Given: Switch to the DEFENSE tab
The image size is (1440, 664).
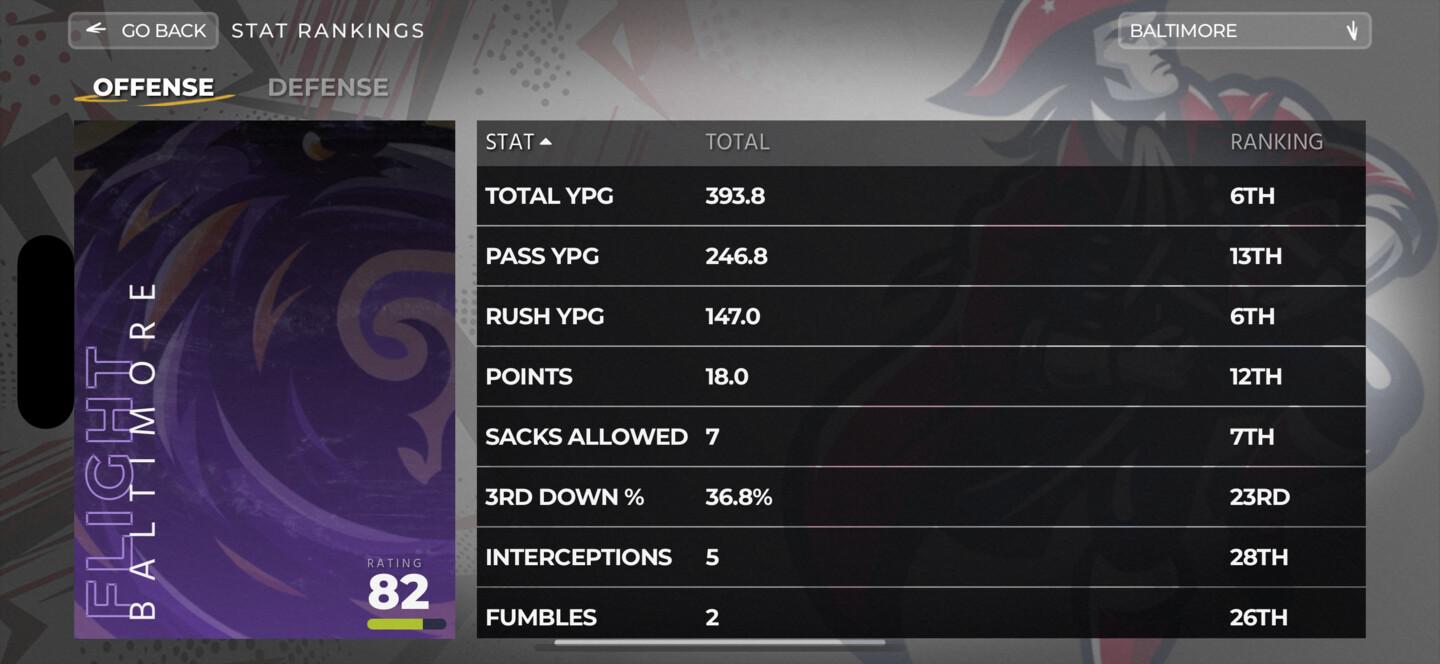Looking at the screenshot, I should [328, 87].
